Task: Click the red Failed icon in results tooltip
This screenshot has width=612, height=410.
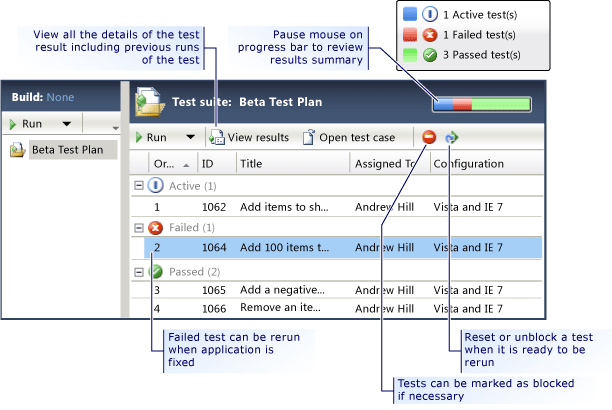Action: point(430,35)
